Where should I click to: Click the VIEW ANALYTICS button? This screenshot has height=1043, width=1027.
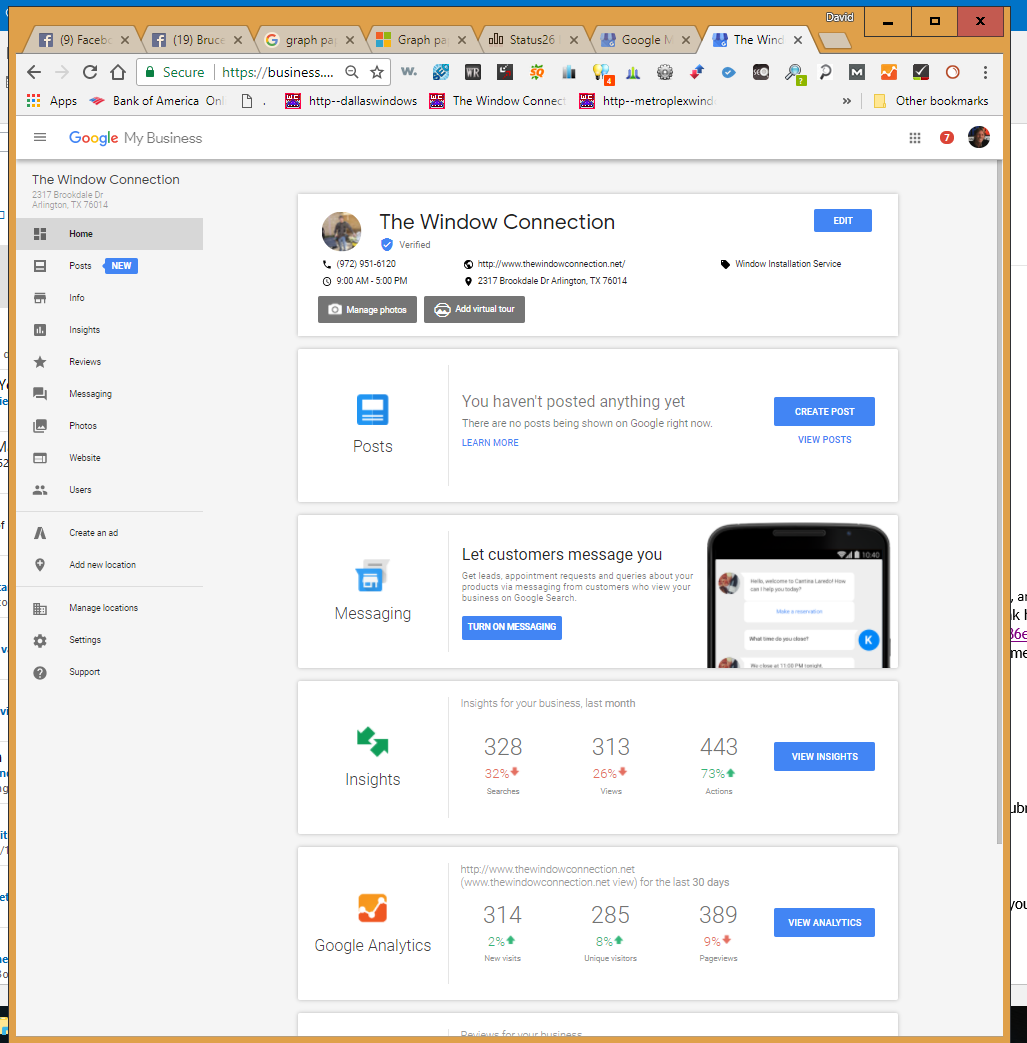(x=824, y=923)
